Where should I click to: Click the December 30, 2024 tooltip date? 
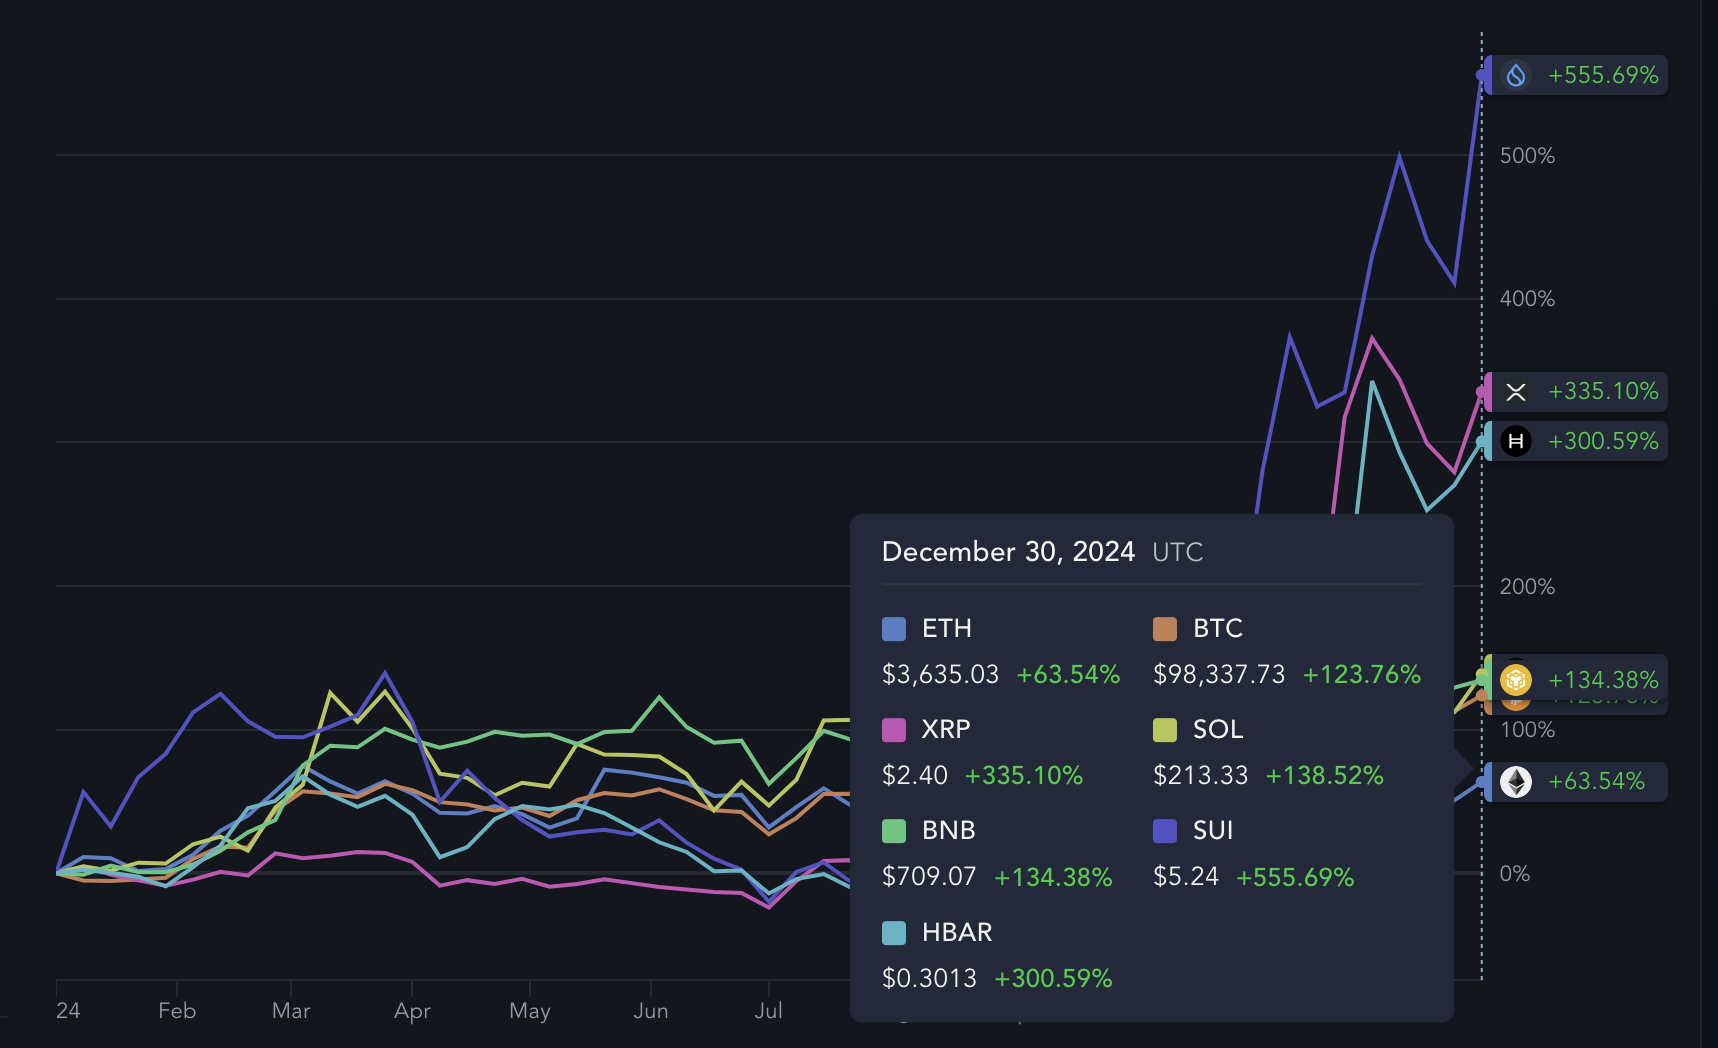(x=1008, y=552)
